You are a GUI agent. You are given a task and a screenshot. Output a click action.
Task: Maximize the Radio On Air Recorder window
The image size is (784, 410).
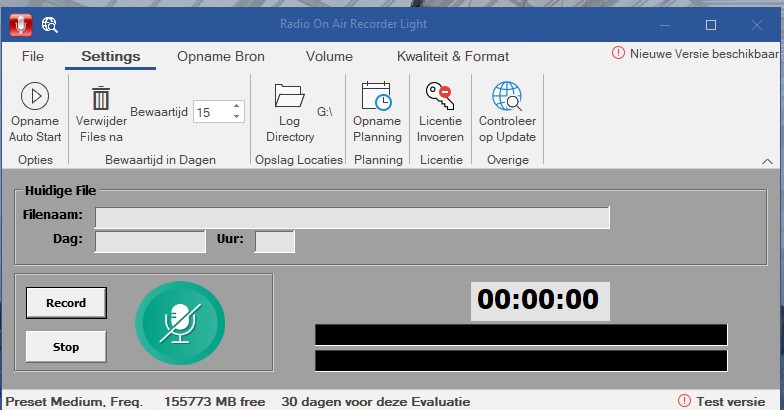tap(710, 24)
